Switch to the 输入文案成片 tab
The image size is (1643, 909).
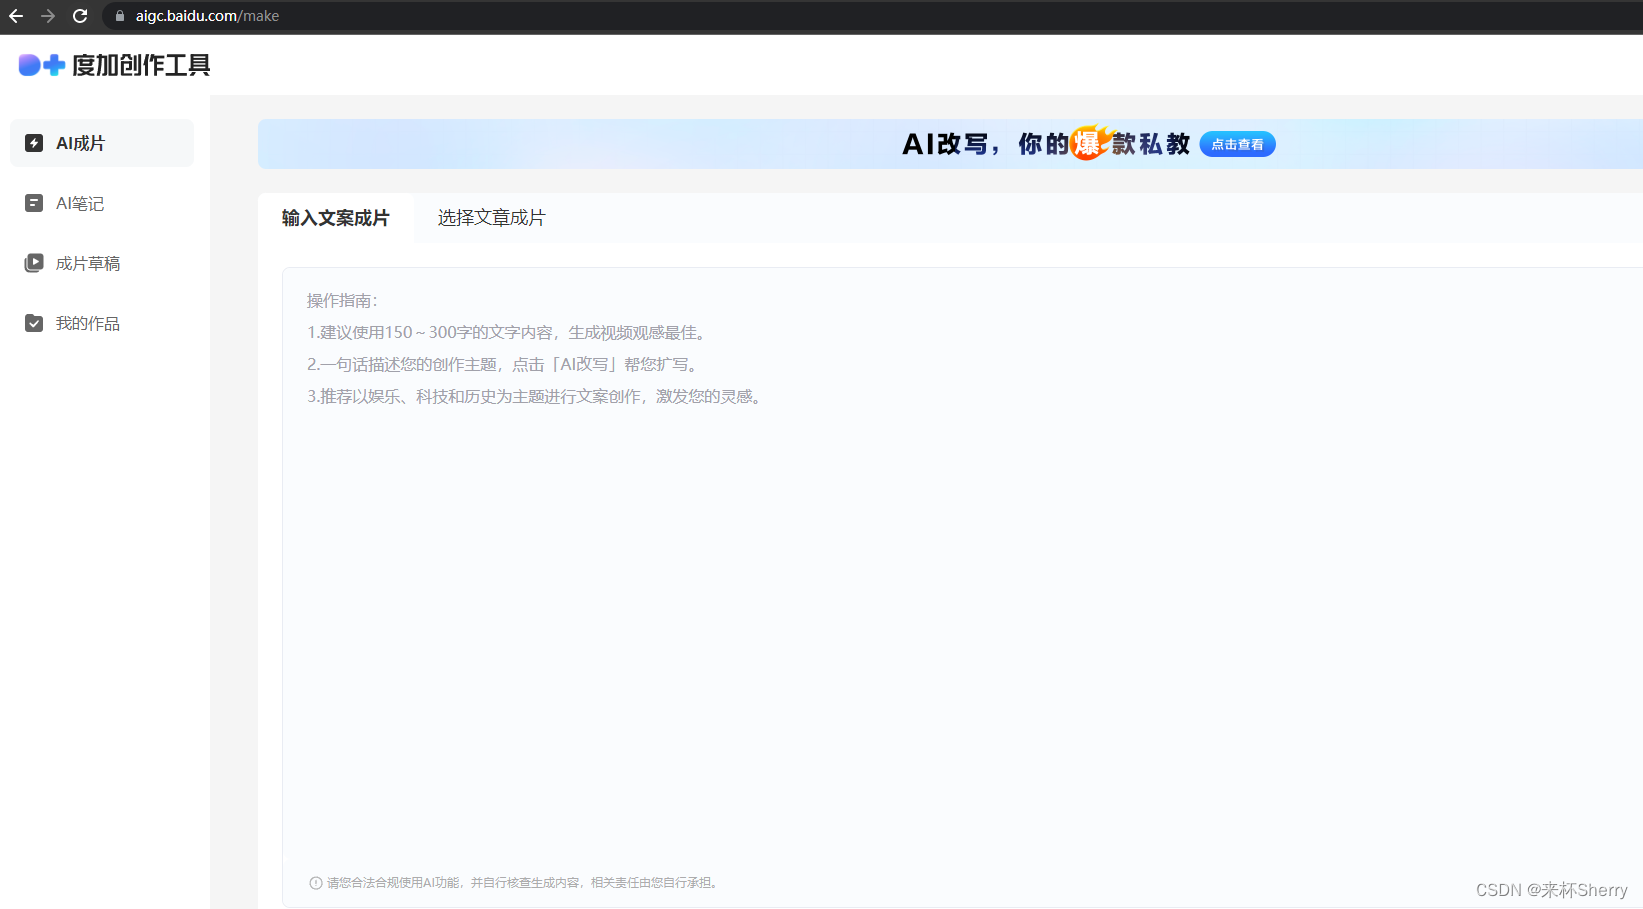coord(336,218)
